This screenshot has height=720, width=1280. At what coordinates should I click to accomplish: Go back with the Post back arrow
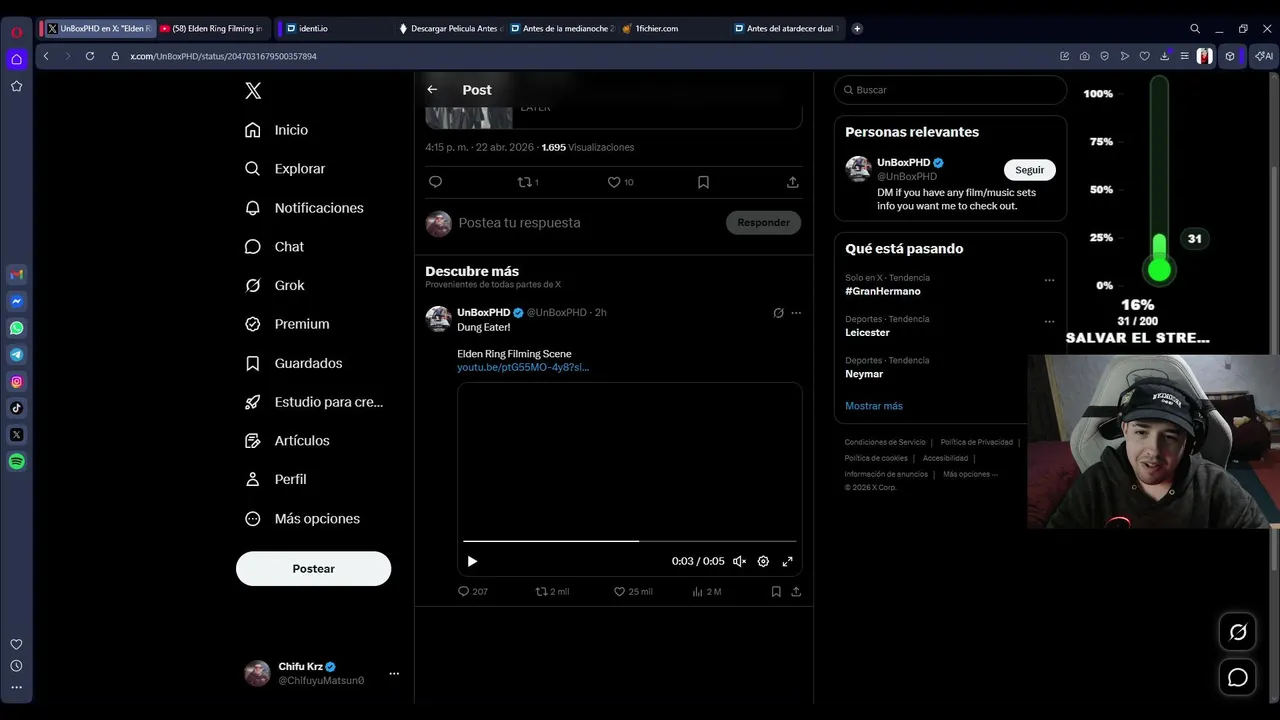pyautogui.click(x=432, y=89)
